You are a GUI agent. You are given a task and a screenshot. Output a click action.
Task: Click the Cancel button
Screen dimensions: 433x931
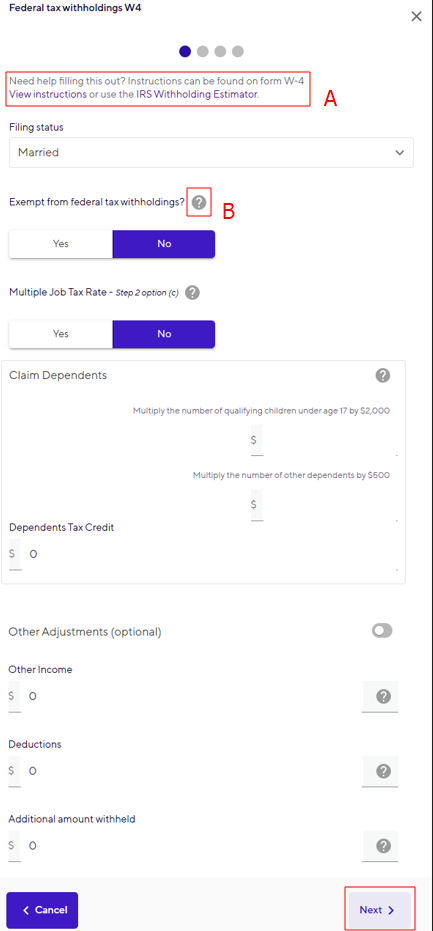click(x=42, y=910)
